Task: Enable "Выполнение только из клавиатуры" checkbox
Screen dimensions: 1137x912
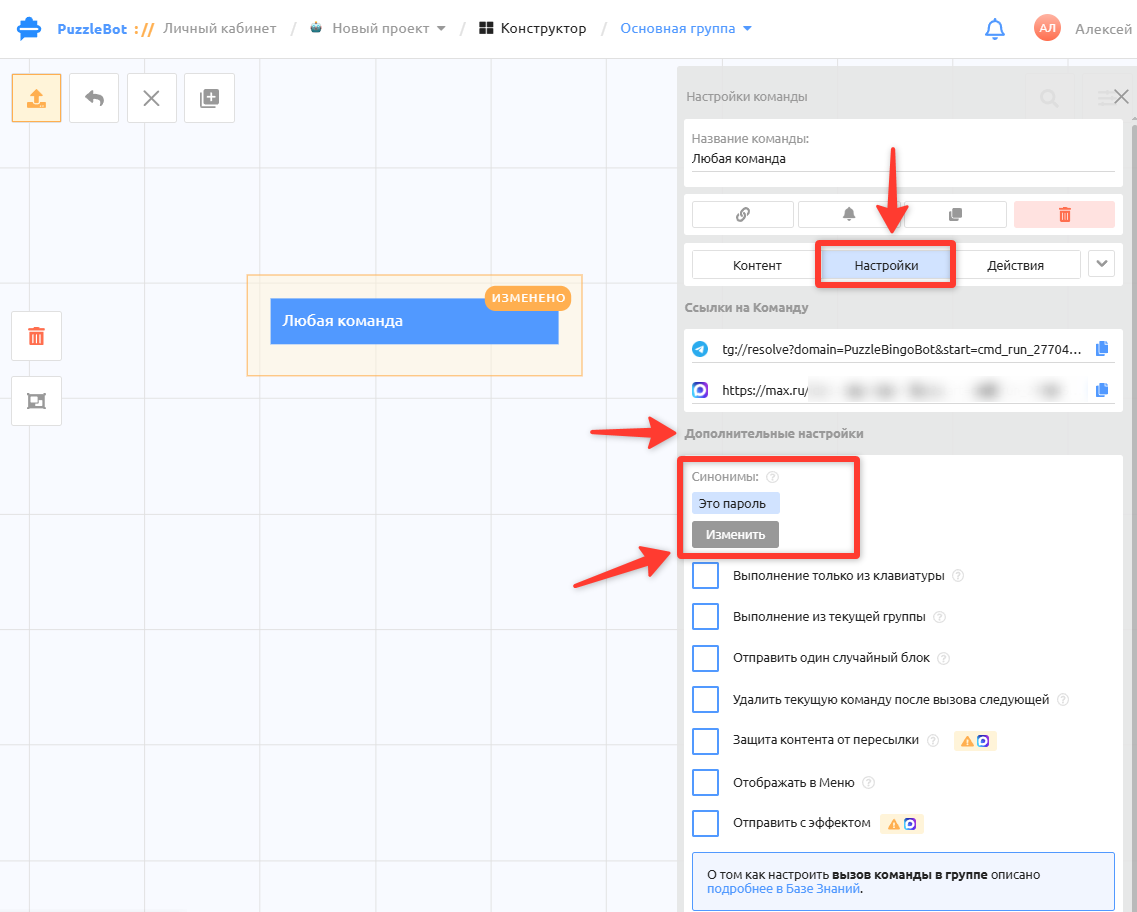Action: [x=705, y=576]
